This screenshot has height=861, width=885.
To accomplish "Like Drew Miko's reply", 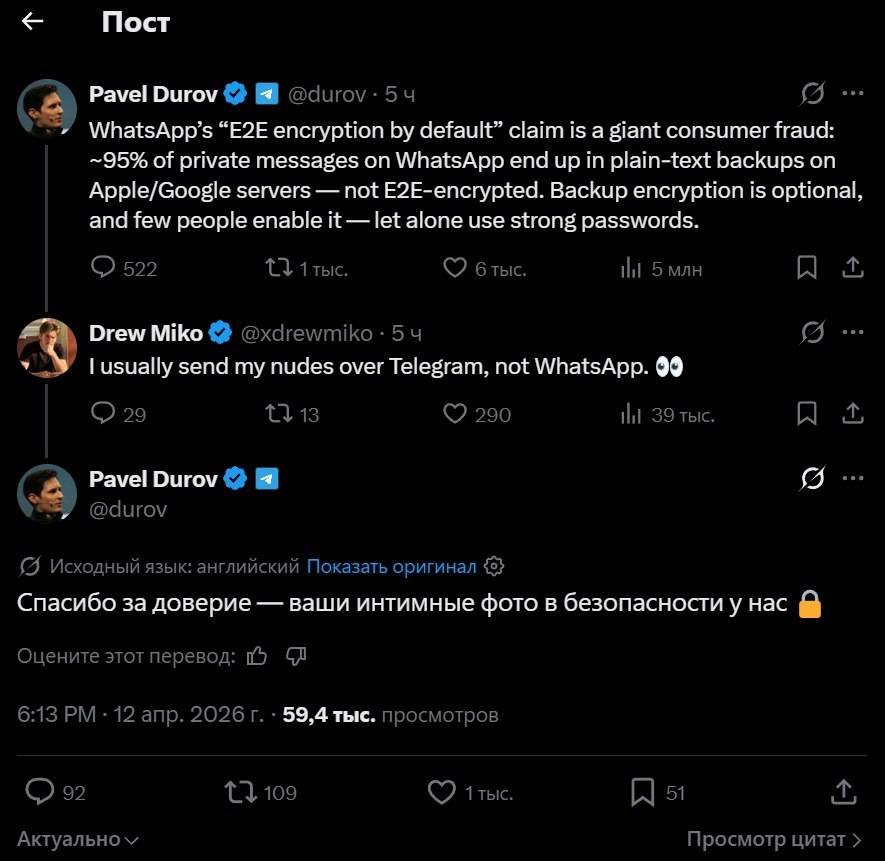I will click(x=456, y=413).
